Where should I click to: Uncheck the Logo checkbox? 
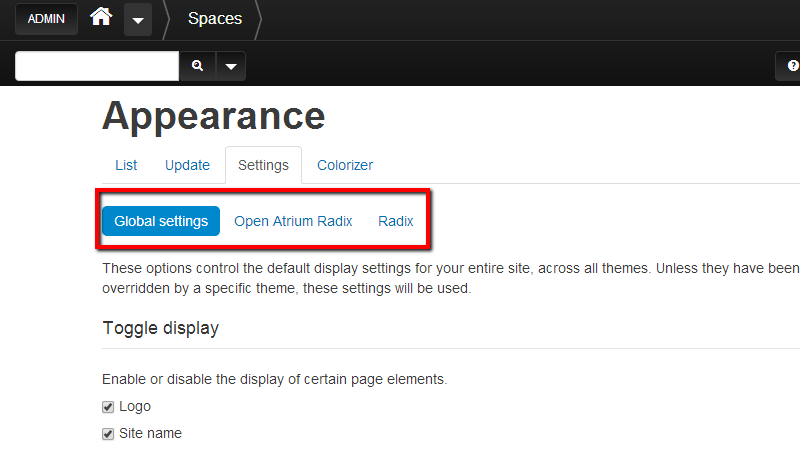[x=108, y=407]
